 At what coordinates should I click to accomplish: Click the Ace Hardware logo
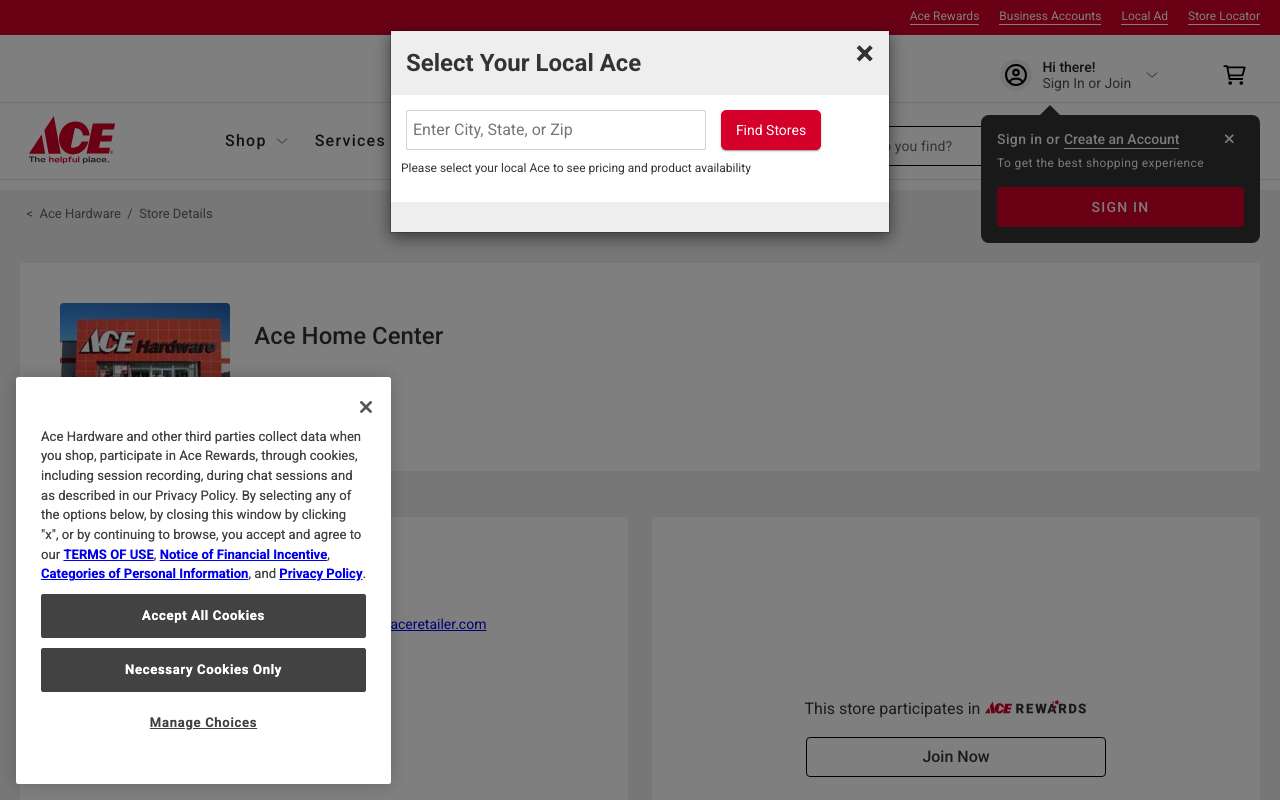pyautogui.click(x=72, y=140)
